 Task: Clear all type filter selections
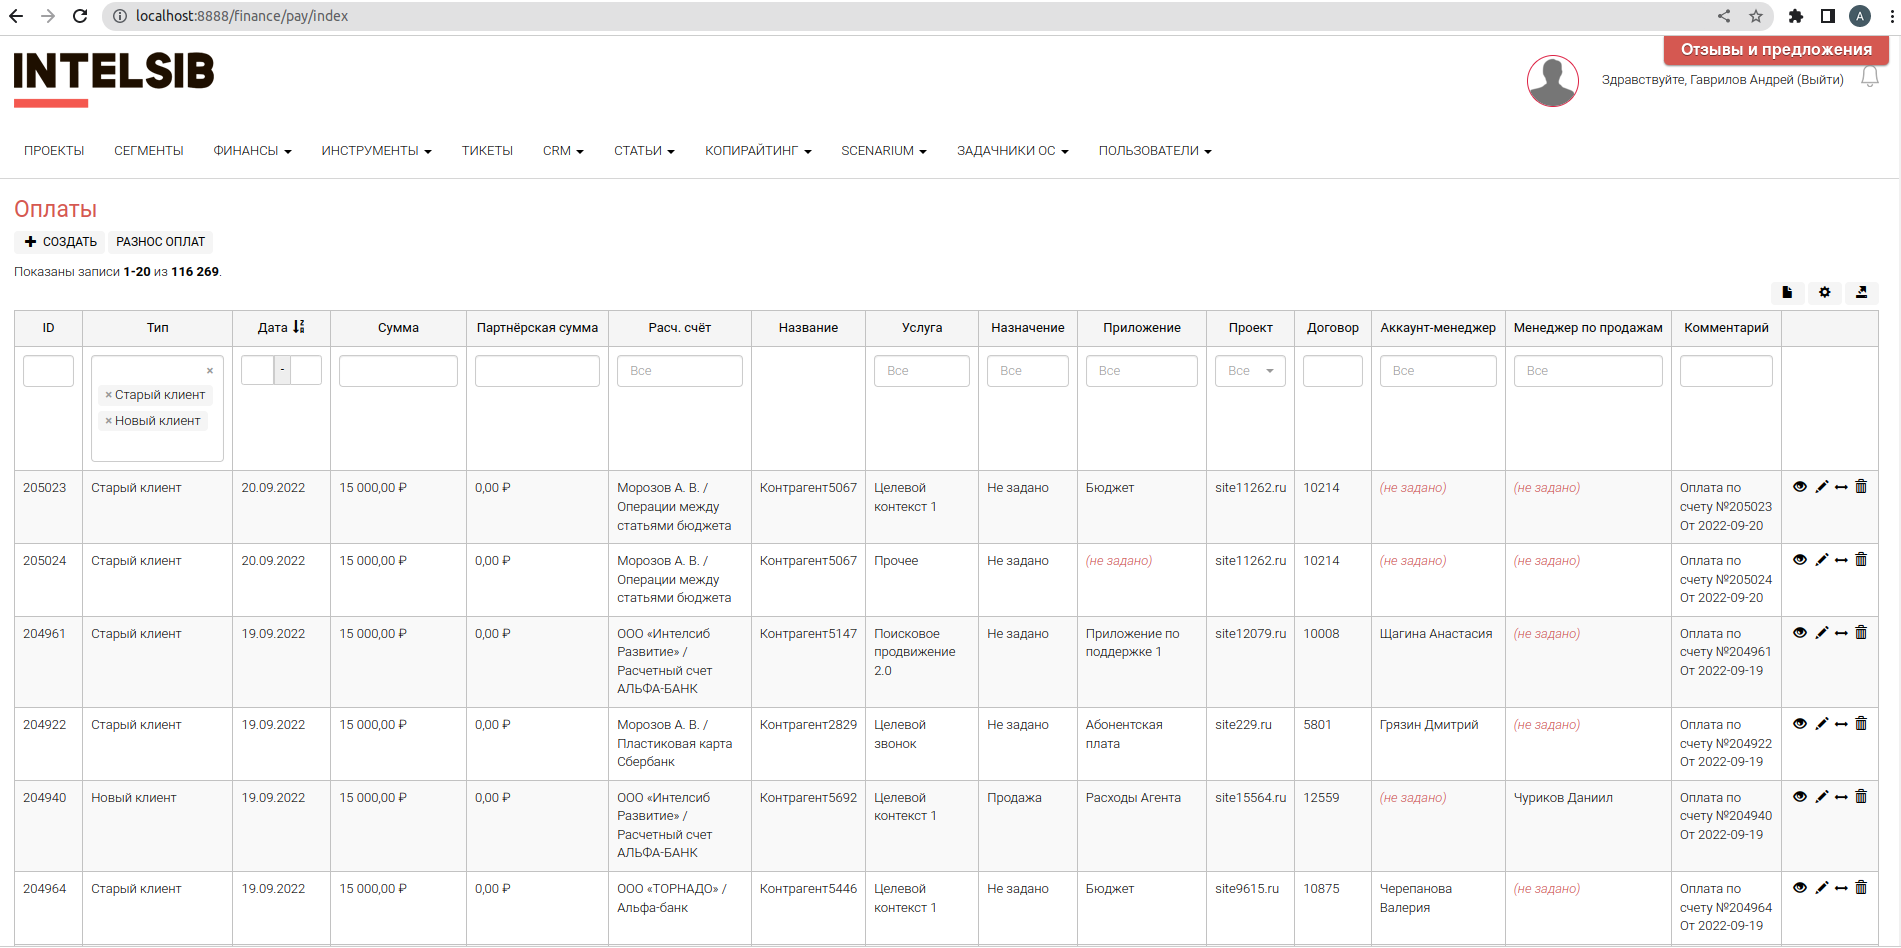click(210, 371)
